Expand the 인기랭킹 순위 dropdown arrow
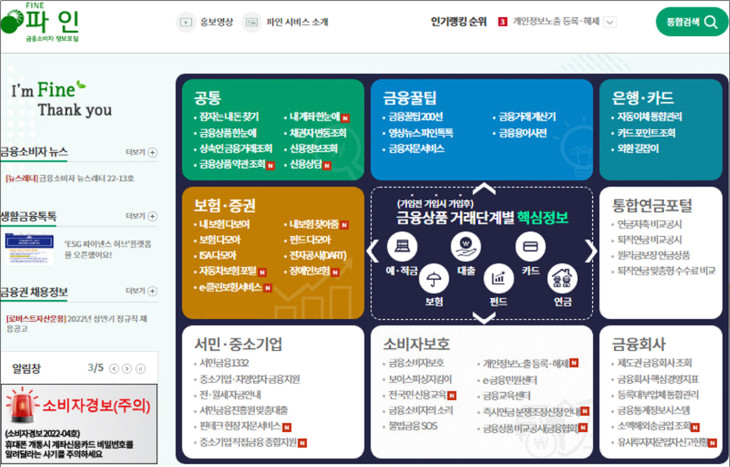The height and width of the screenshot is (467, 730). [x=610, y=22]
